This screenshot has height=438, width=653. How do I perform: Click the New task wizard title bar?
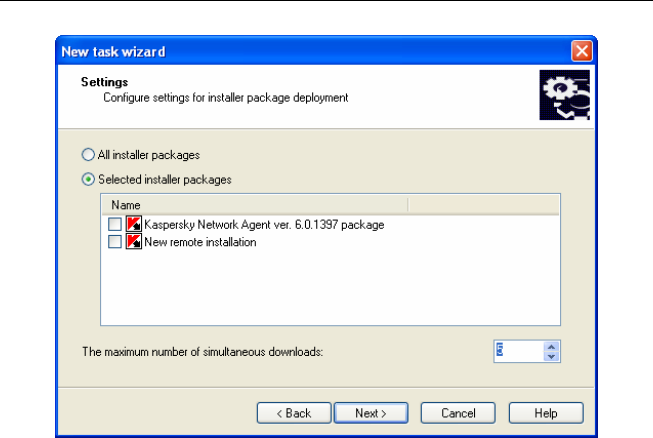(x=300, y=51)
